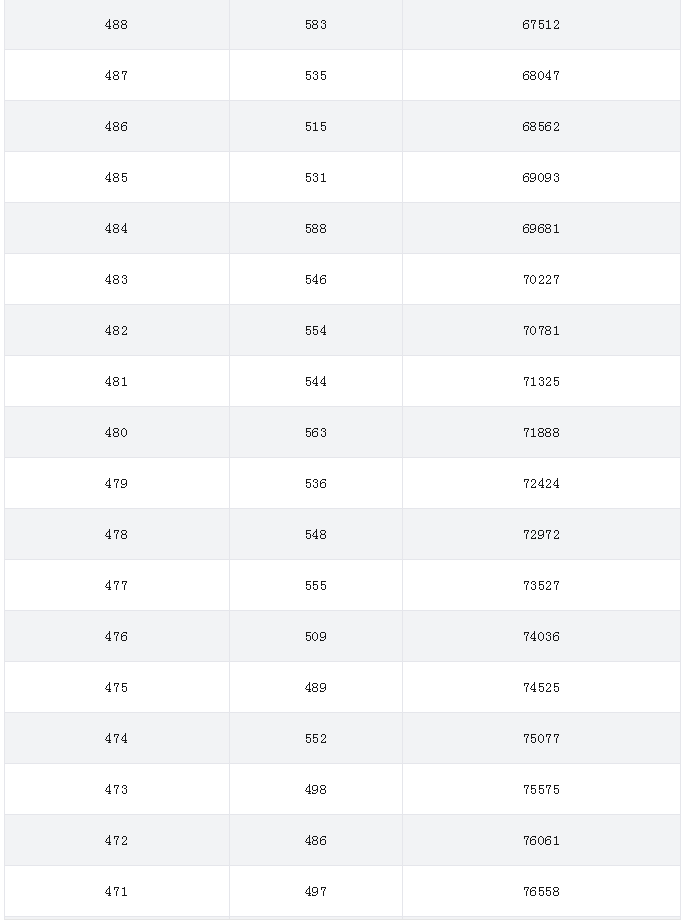Viewport: 685px width, 920px height.
Task: Click the cell with 68047
Action: click(x=541, y=76)
